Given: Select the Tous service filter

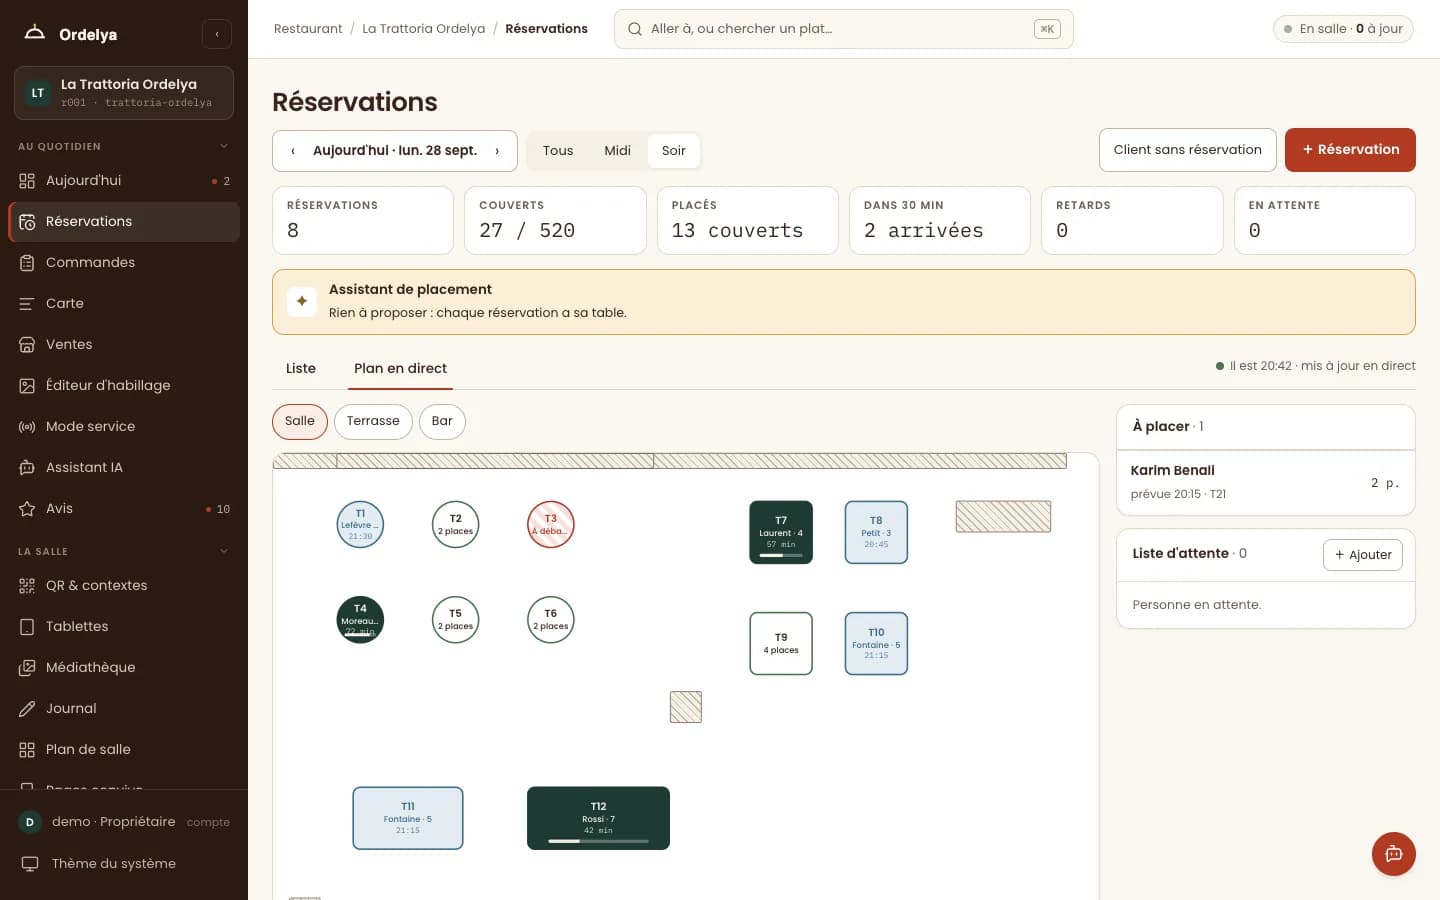Looking at the screenshot, I should click(558, 151).
